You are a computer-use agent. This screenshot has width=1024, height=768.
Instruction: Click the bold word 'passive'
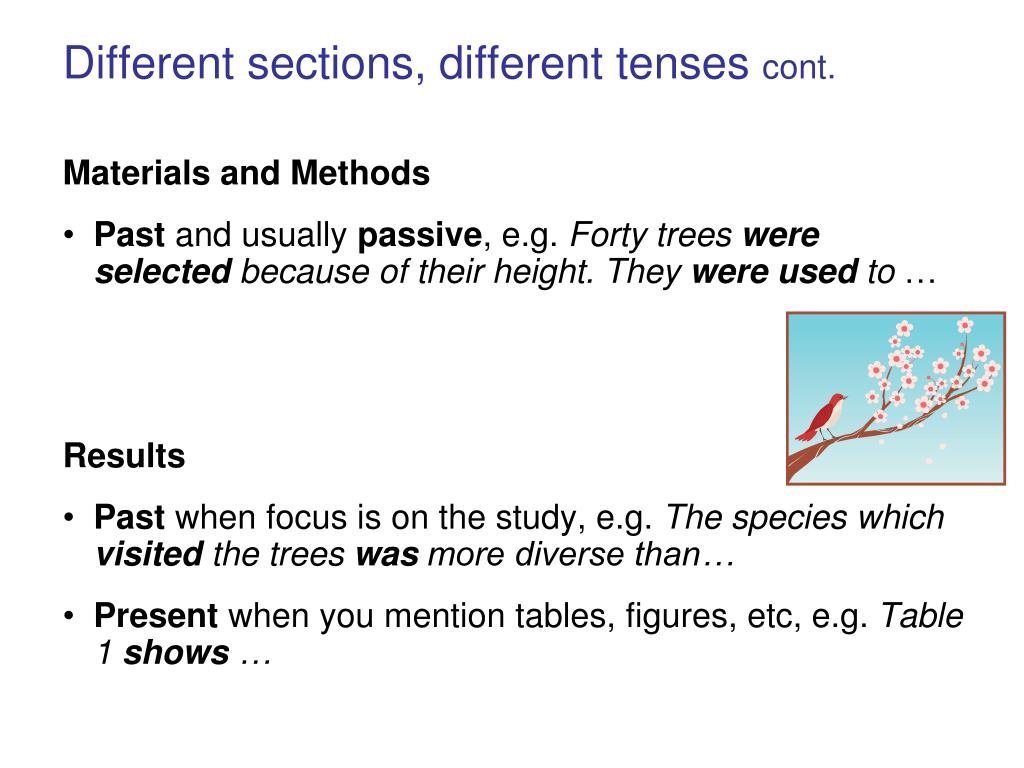pos(419,235)
